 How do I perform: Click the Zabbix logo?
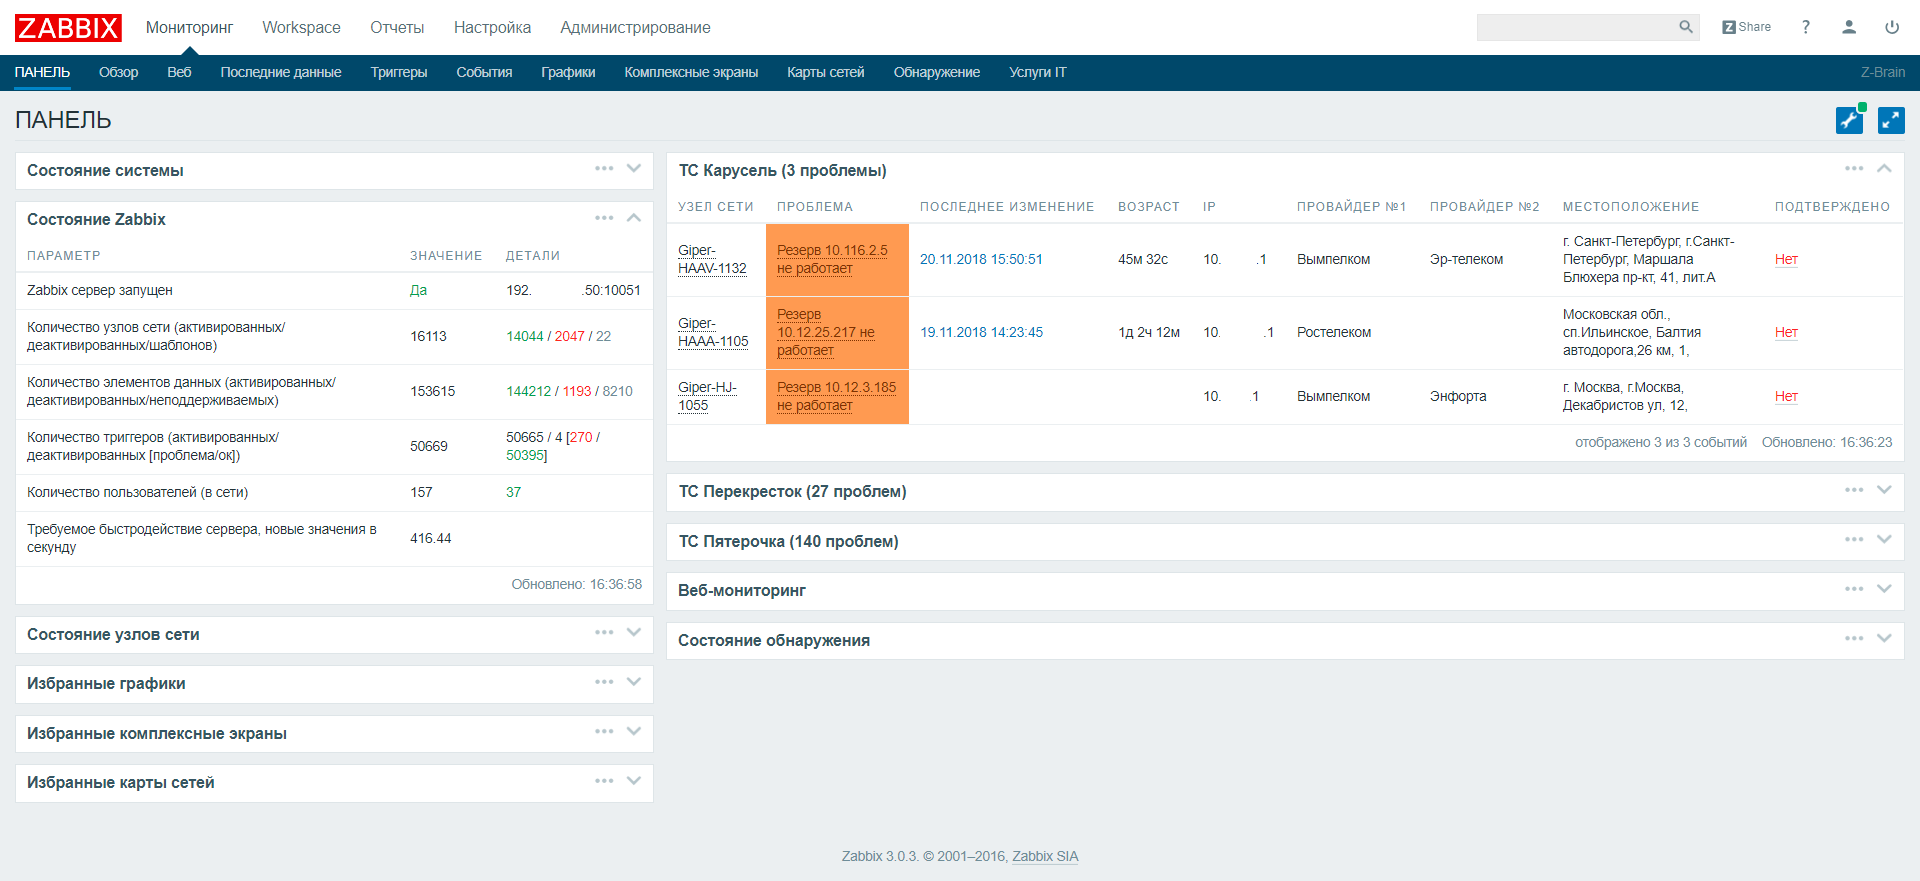click(68, 28)
